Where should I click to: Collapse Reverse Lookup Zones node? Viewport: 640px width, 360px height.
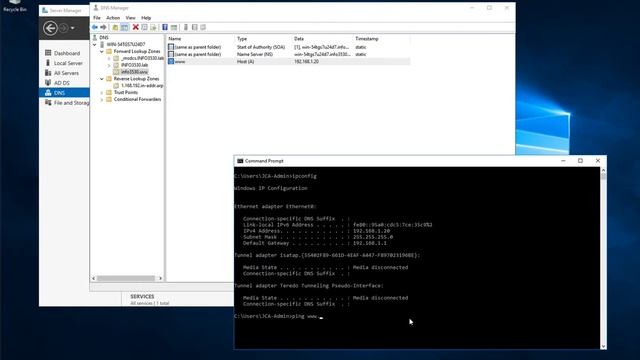click(102, 79)
